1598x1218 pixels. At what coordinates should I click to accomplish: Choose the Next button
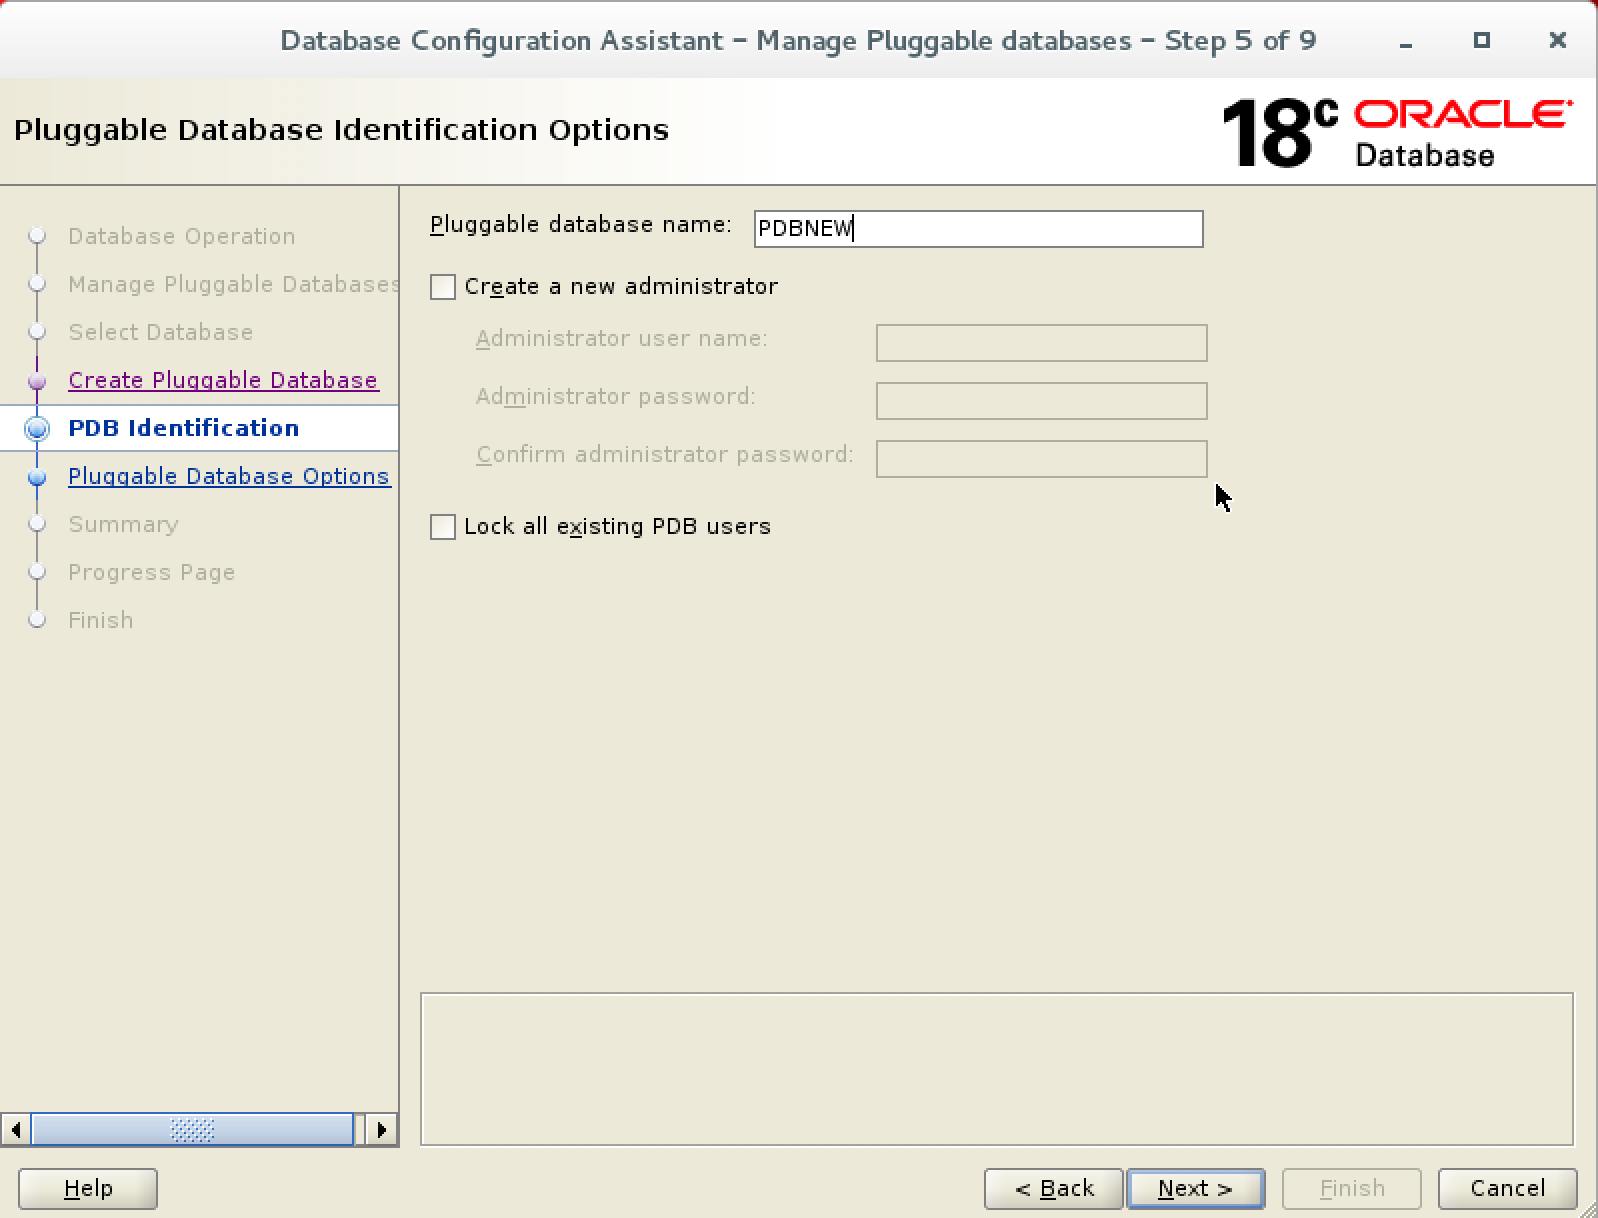click(1195, 1188)
